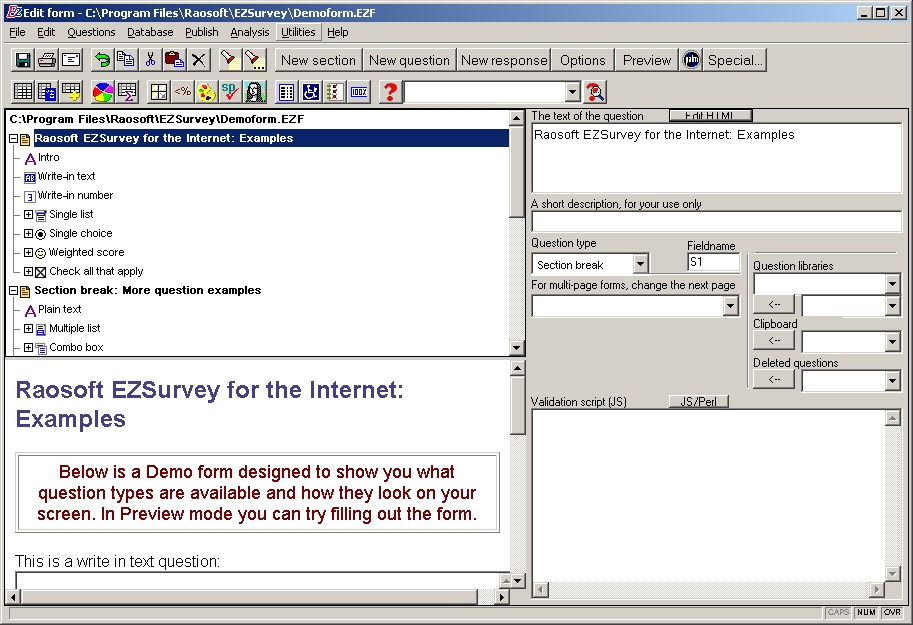The height and width of the screenshot is (625, 913).
Task: Open the Analysis menu
Action: pos(250,32)
